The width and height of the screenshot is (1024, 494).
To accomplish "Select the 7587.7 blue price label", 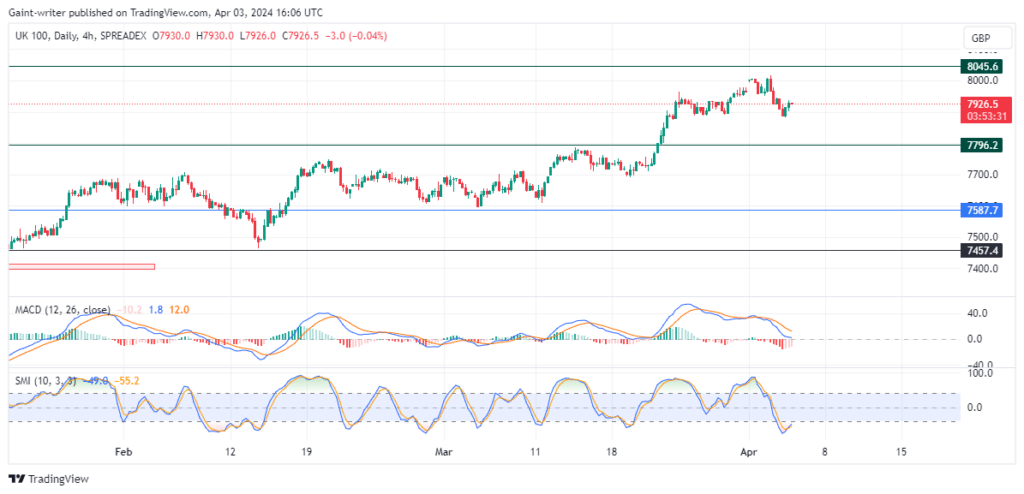I will pyautogui.click(x=982, y=210).
